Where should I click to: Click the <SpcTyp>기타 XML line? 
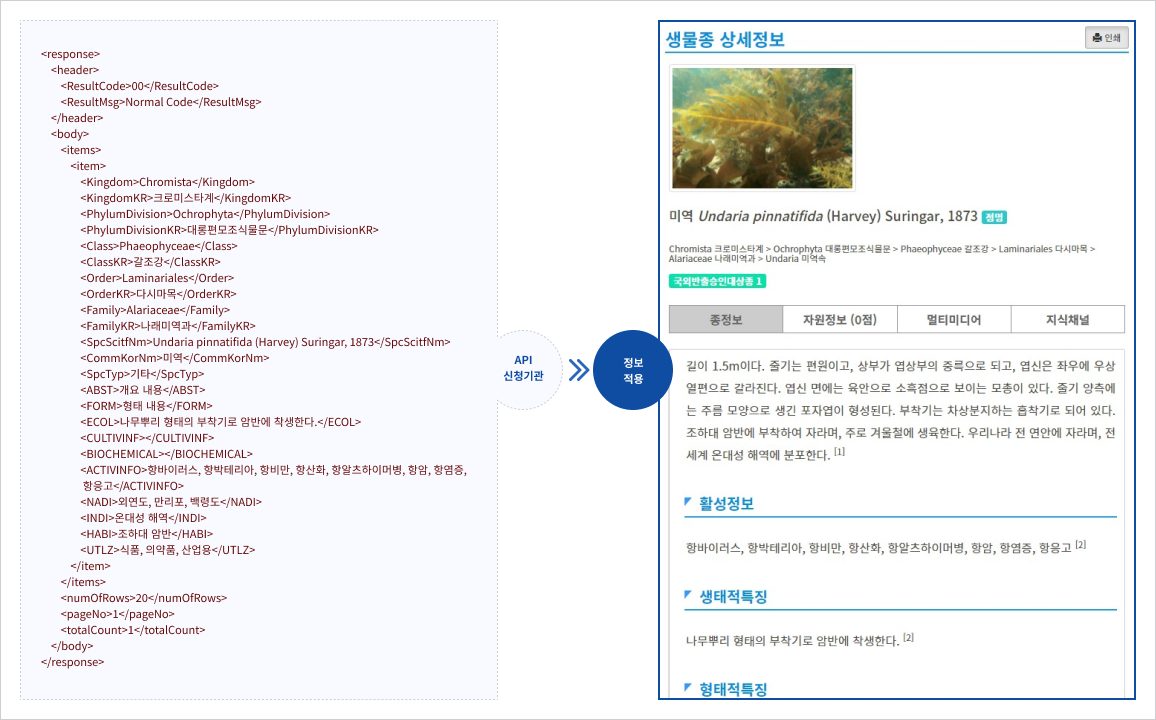pos(142,374)
